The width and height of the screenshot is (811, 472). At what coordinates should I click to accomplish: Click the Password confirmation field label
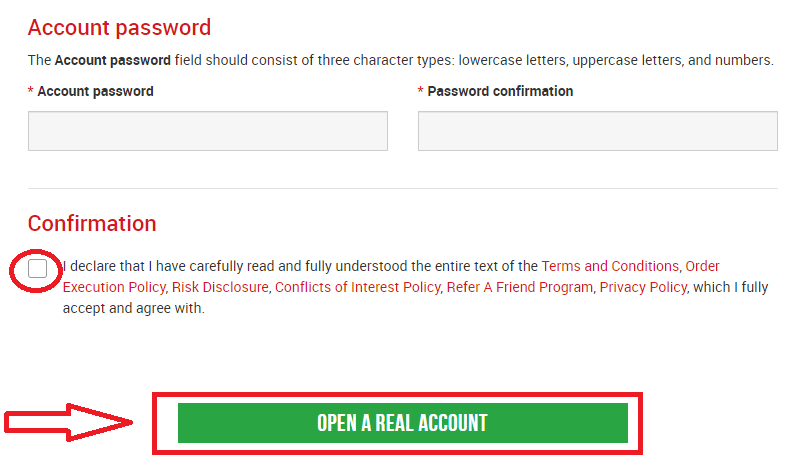pyautogui.click(x=500, y=91)
